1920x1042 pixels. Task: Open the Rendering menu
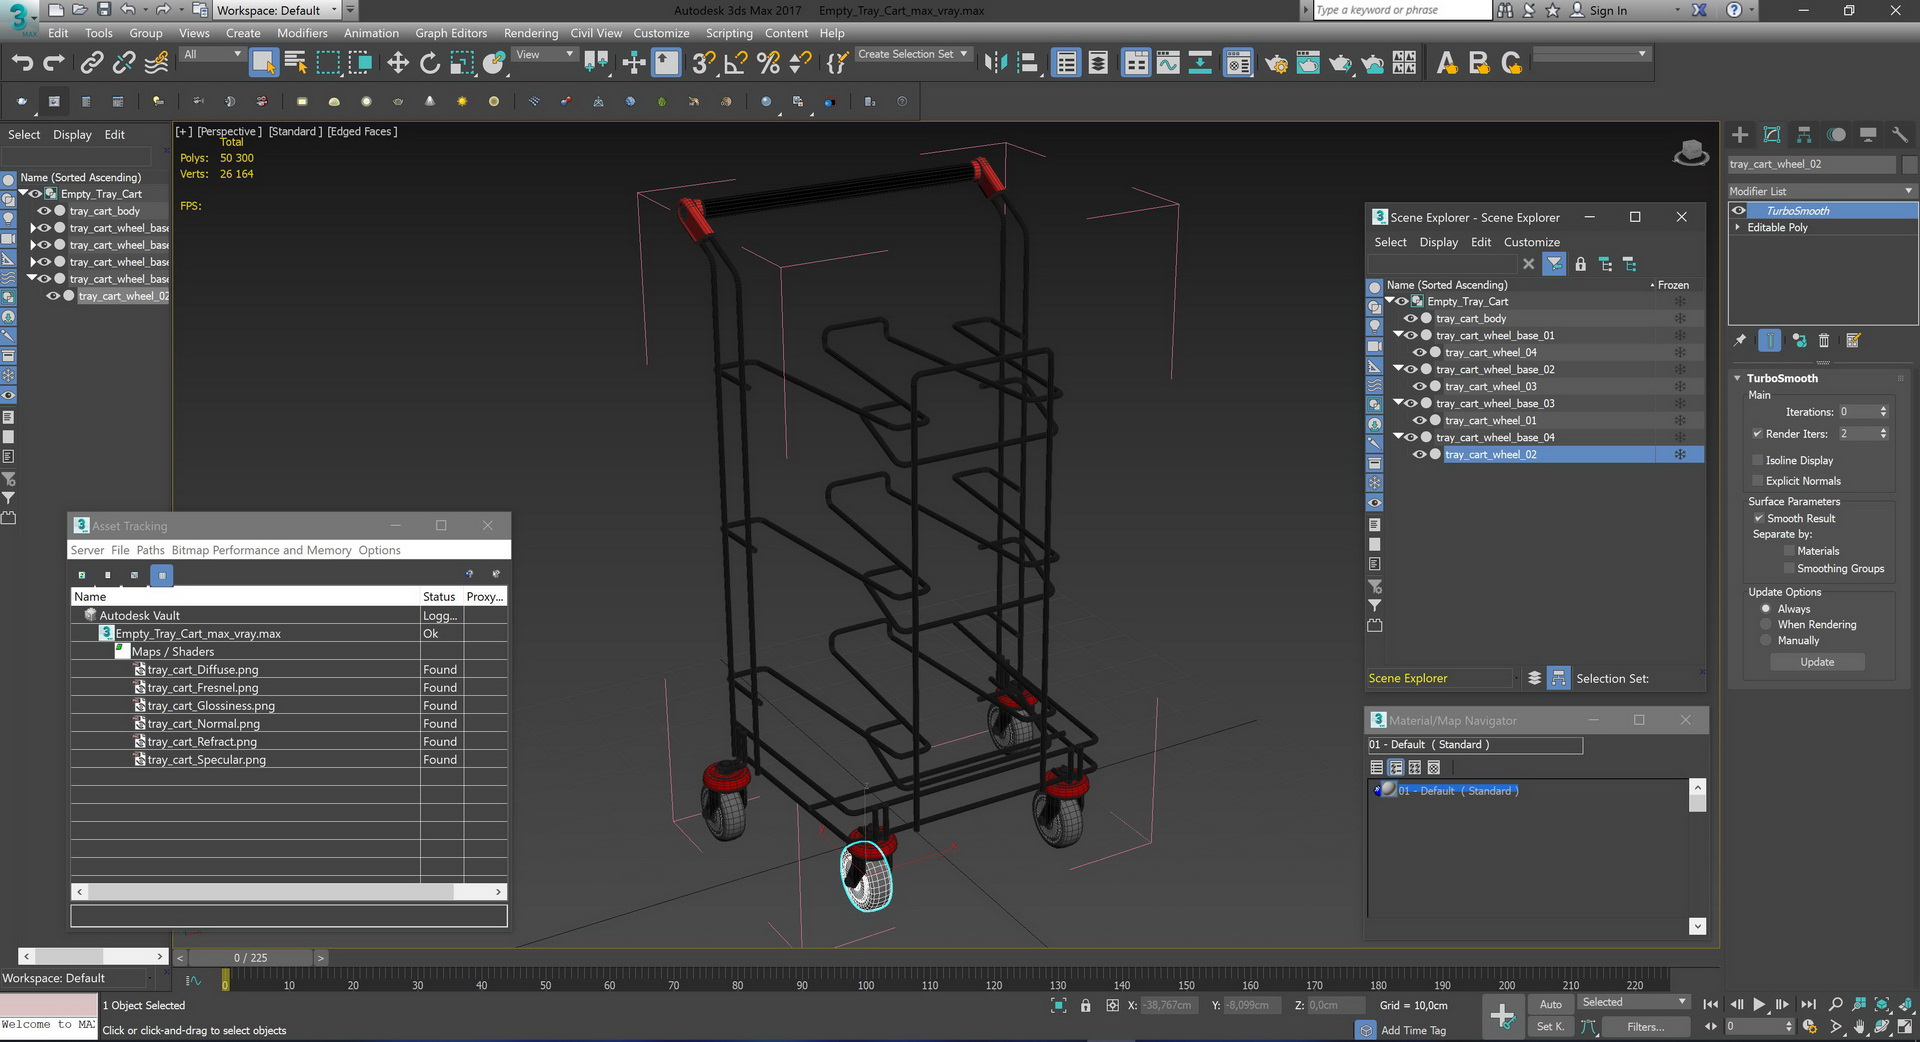click(x=531, y=33)
